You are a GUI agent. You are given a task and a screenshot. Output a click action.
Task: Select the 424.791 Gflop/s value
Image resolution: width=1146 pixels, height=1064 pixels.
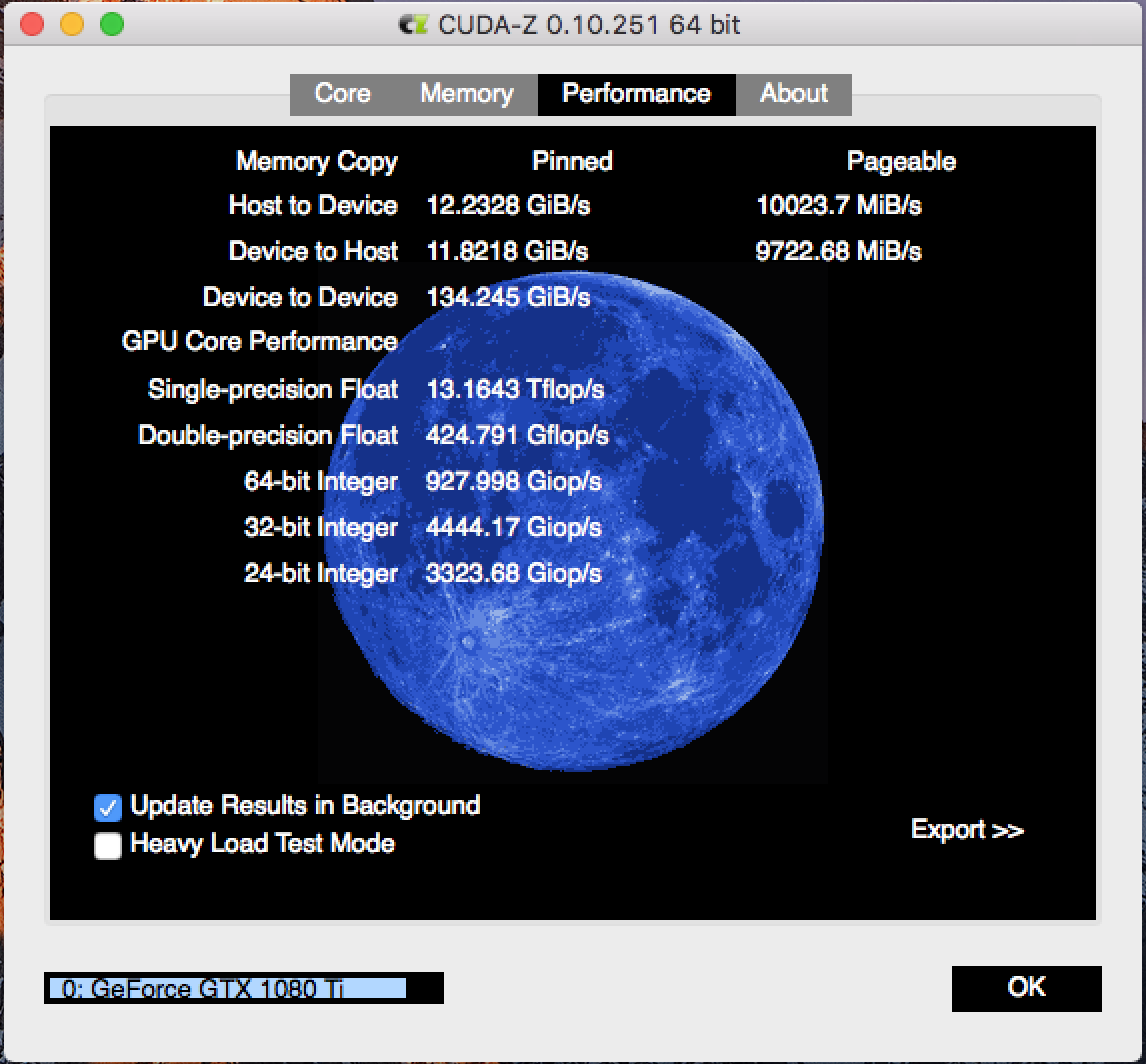pyautogui.click(x=517, y=436)
